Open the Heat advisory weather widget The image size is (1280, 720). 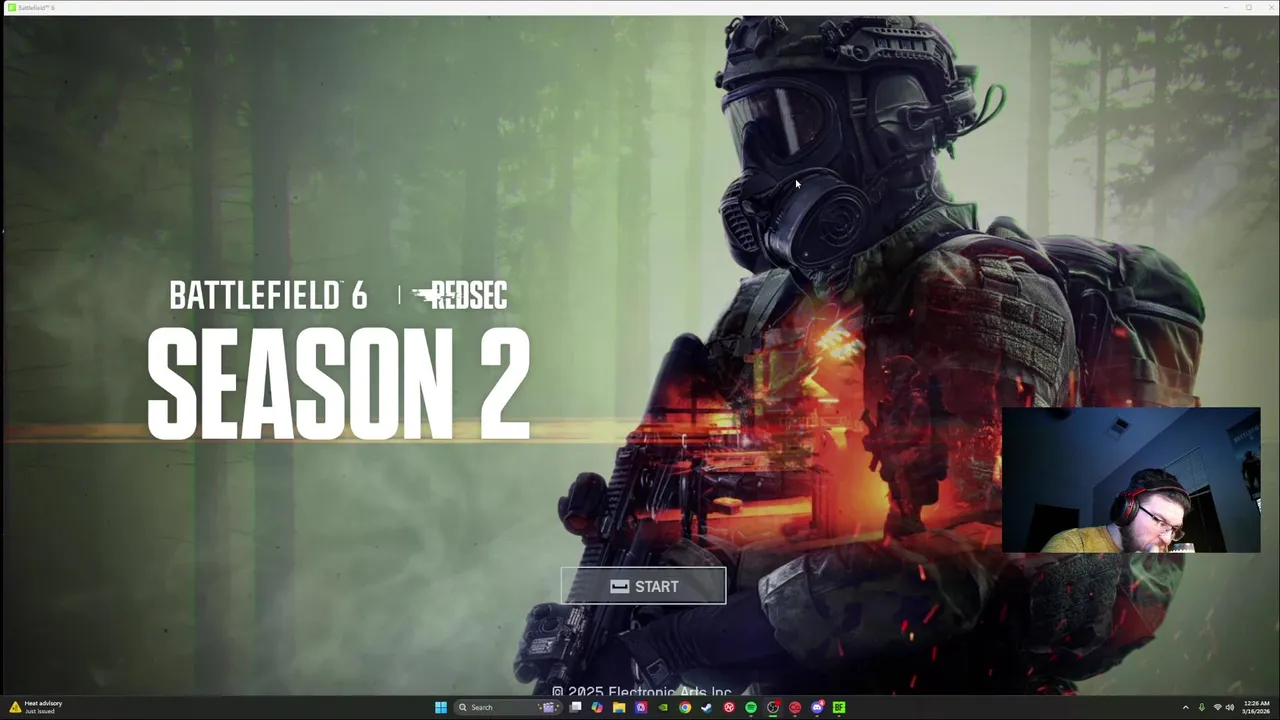tap(36, 707)
